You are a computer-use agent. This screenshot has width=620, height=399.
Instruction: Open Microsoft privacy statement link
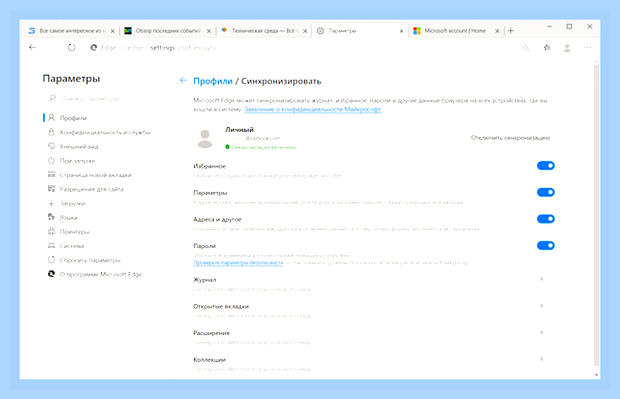coord(313,109)
